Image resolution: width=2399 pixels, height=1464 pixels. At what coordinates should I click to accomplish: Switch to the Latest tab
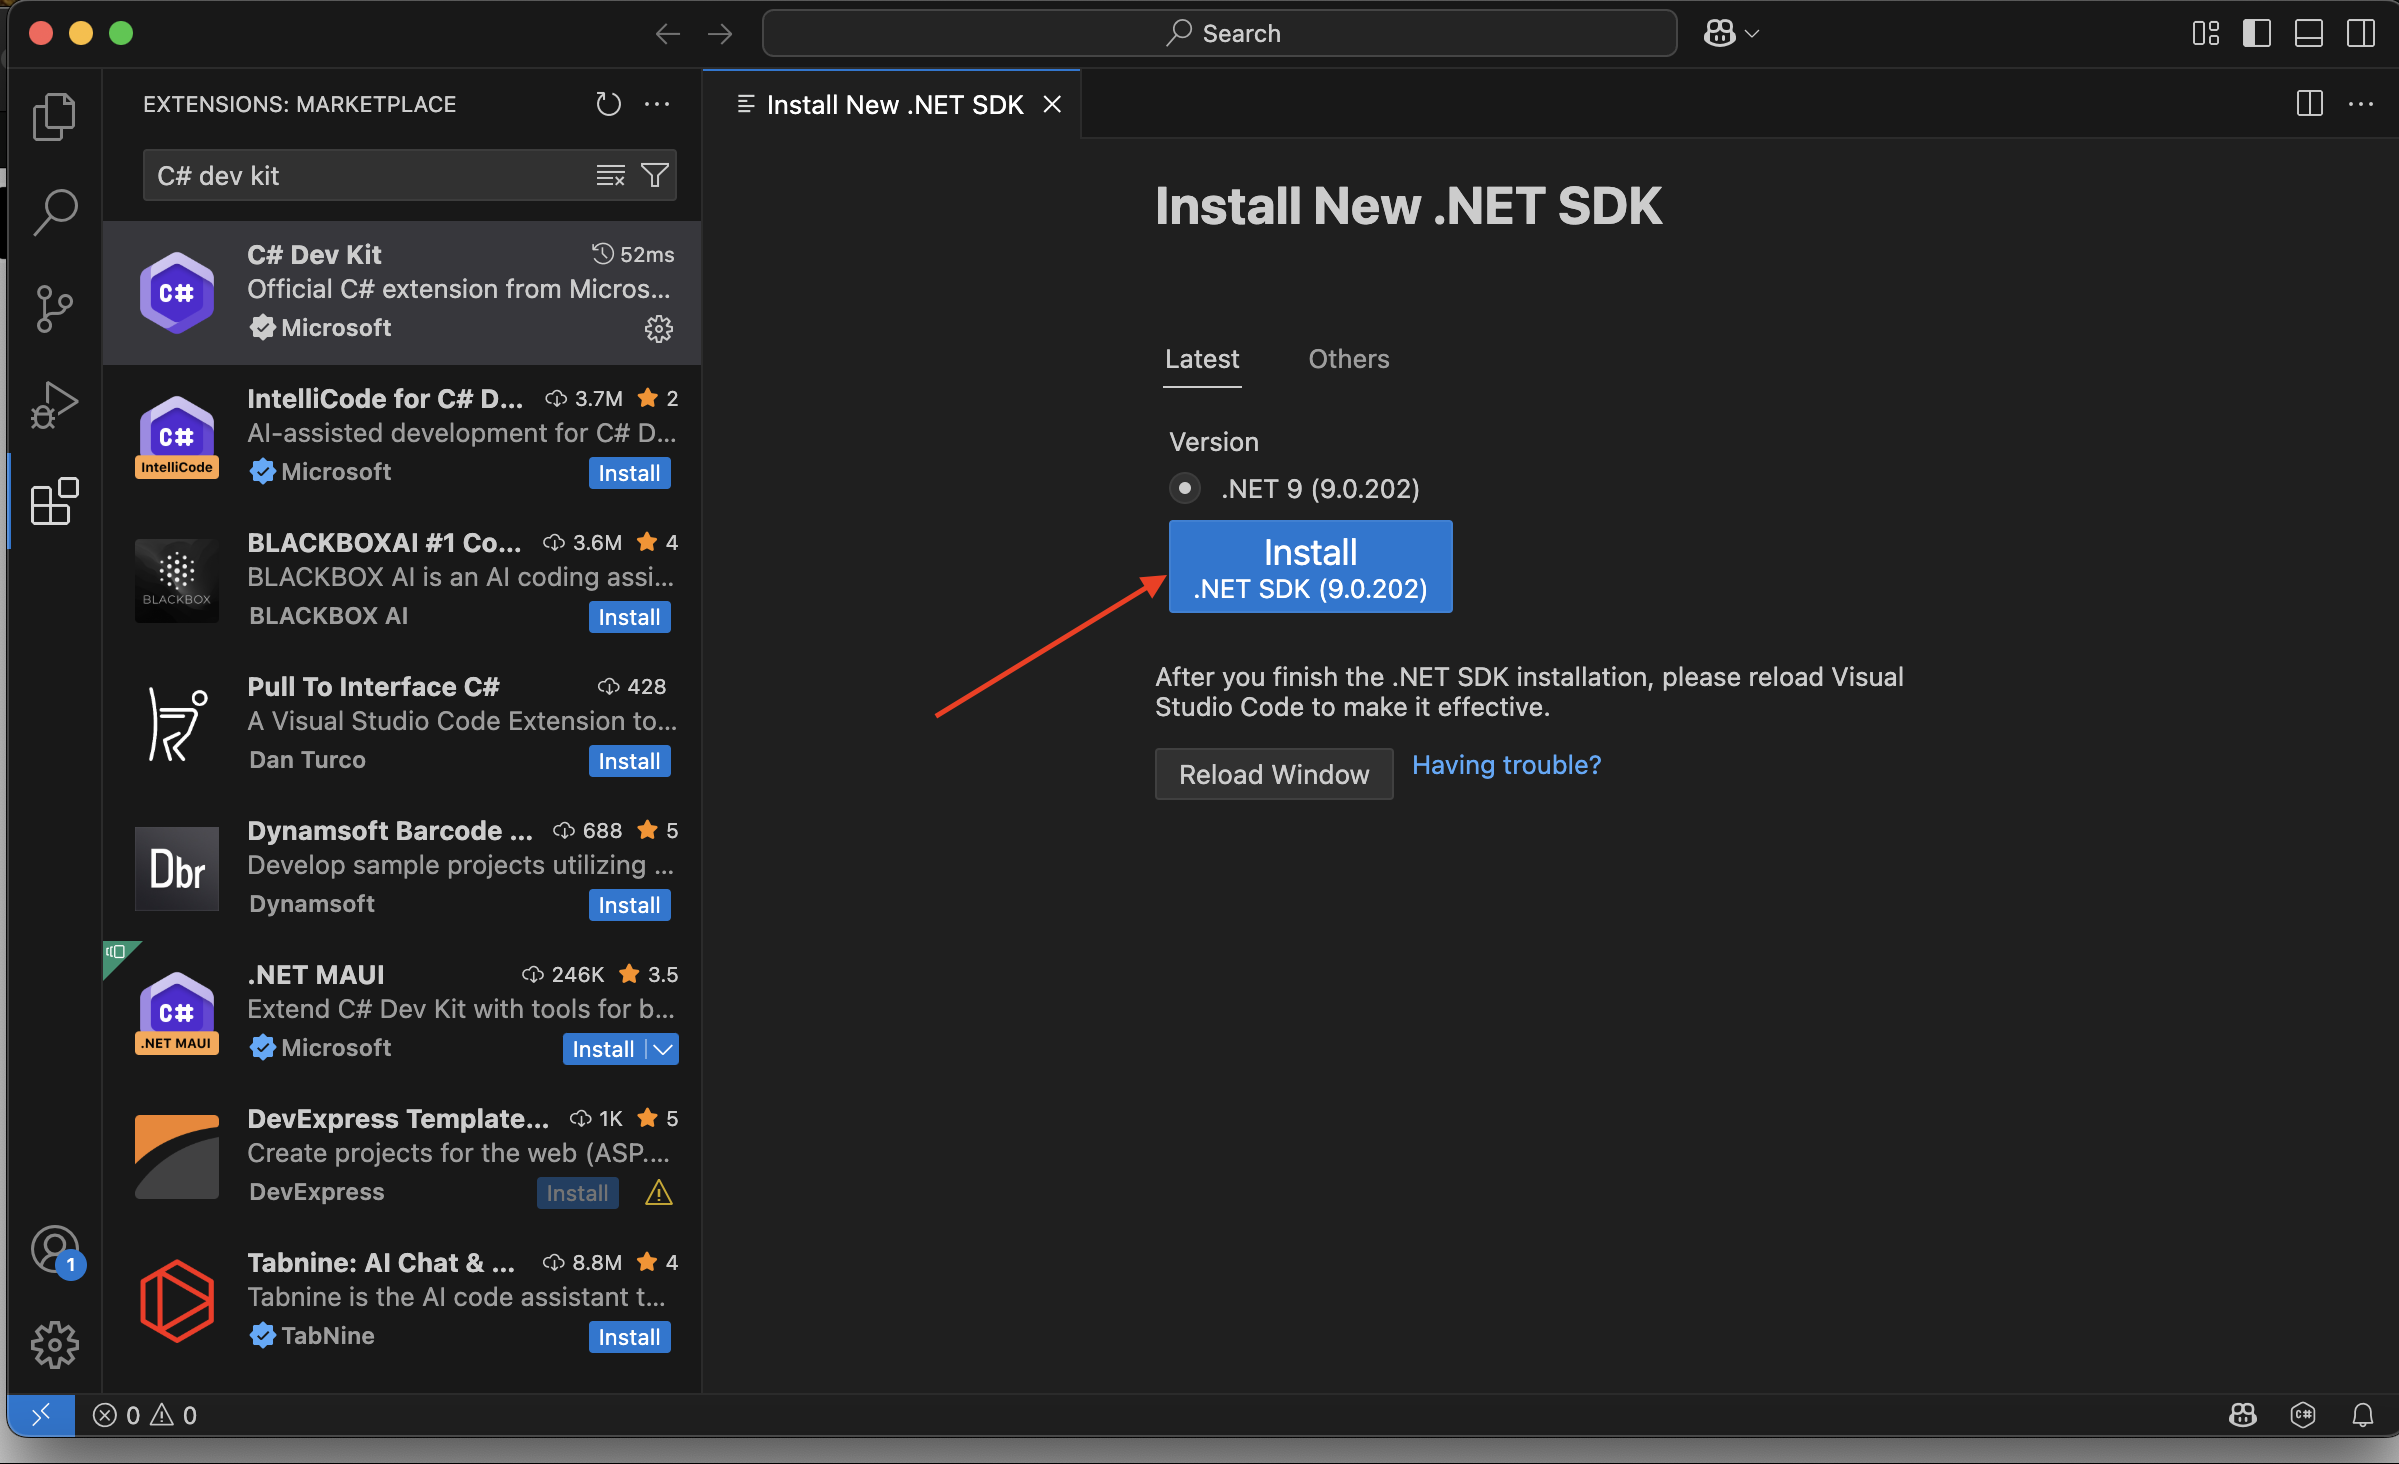(1202, 359)
